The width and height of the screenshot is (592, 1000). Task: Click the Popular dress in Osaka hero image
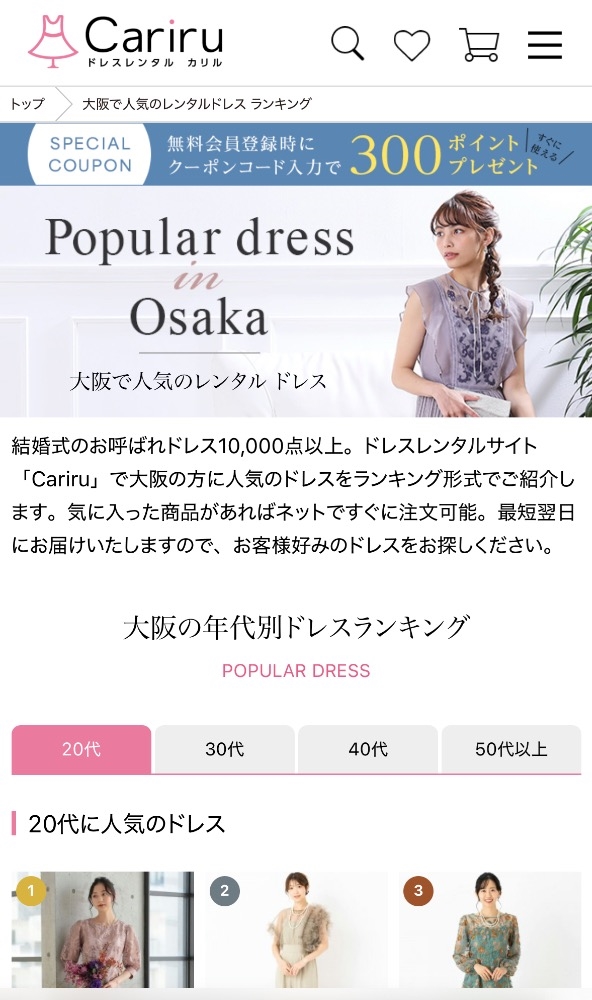(x=296, y=301)
